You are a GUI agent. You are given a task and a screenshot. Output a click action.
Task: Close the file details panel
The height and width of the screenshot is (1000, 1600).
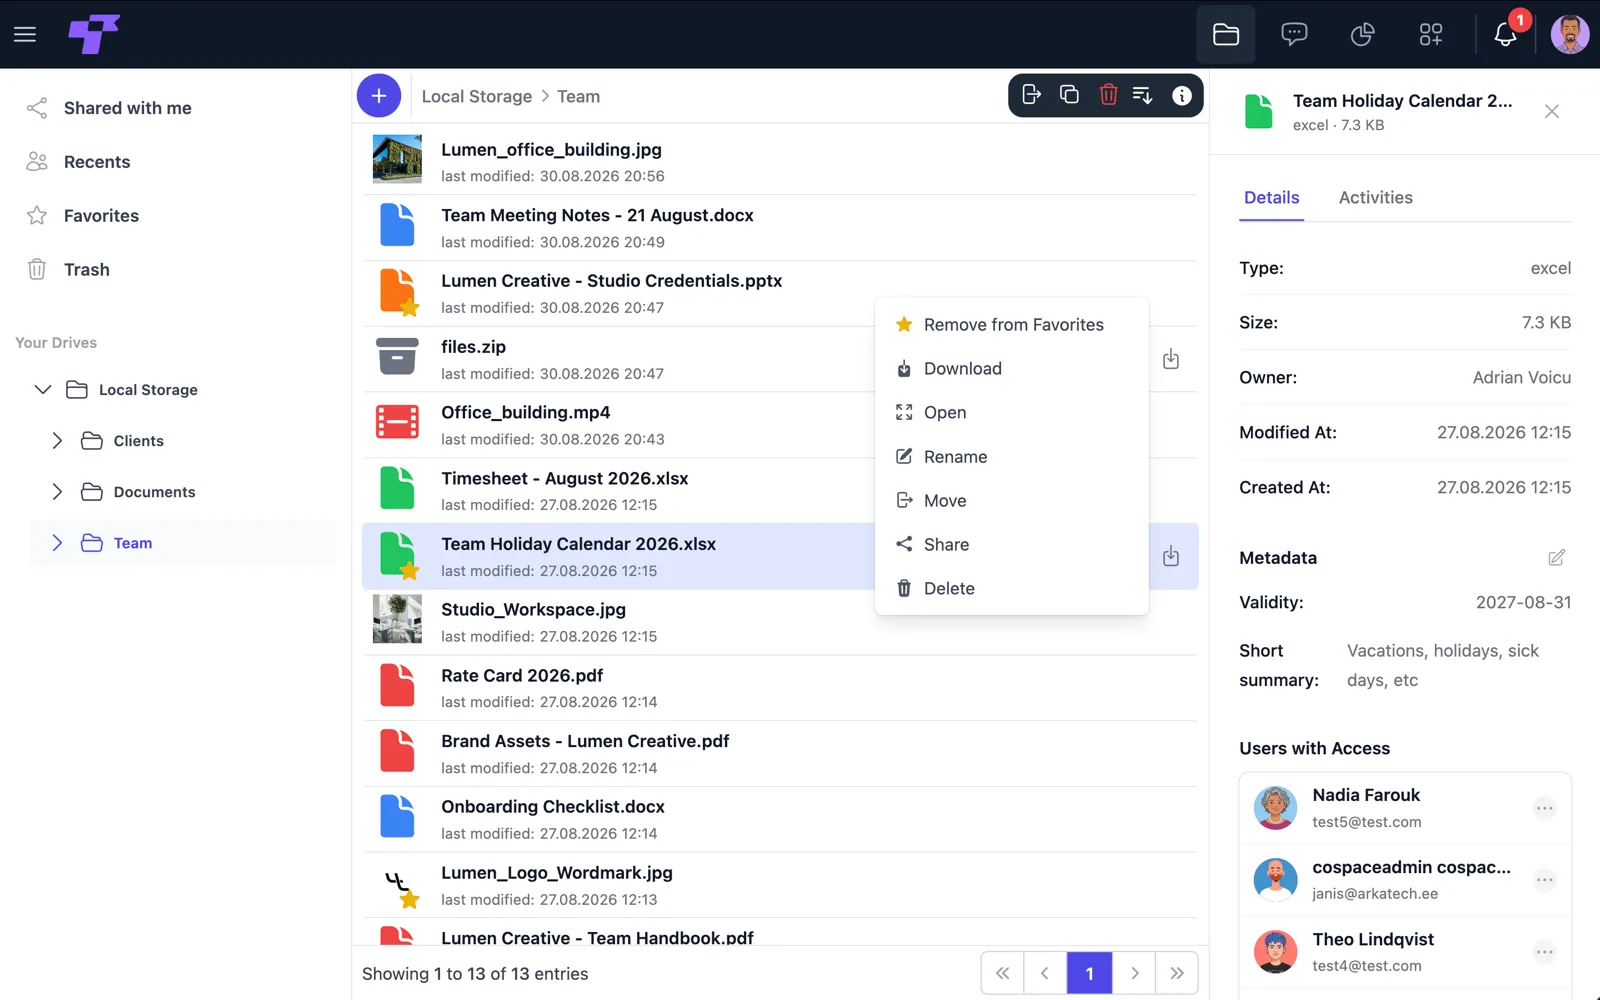[1552, 111]
